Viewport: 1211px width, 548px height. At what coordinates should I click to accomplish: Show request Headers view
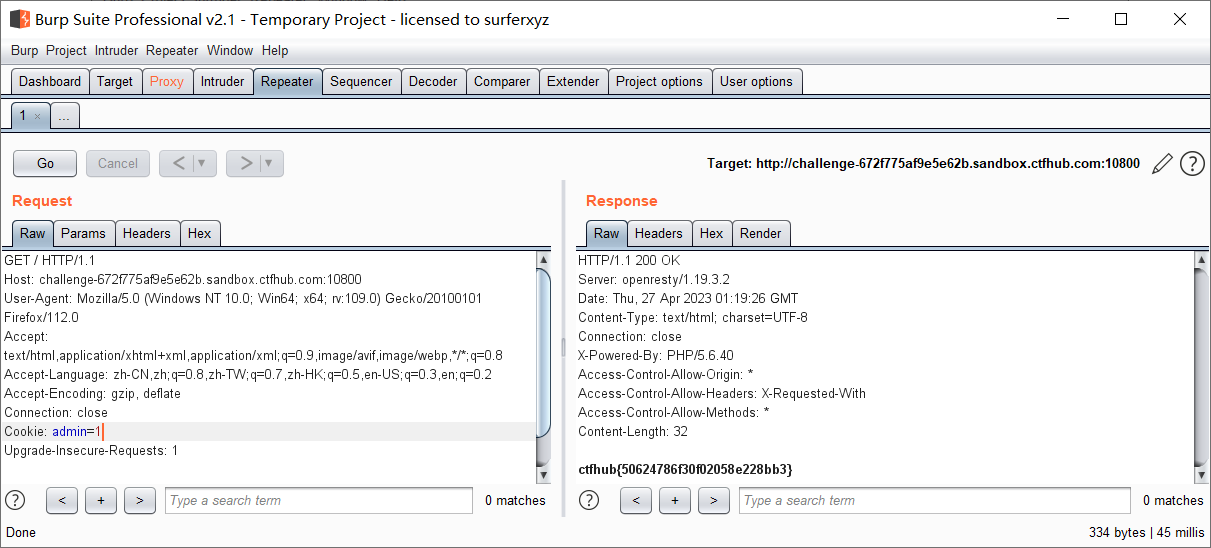coord(146,233)
